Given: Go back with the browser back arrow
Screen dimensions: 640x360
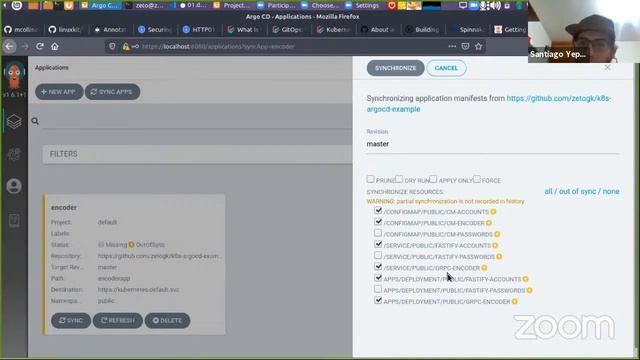Looking at the screenshot, I should click(9, 47).
